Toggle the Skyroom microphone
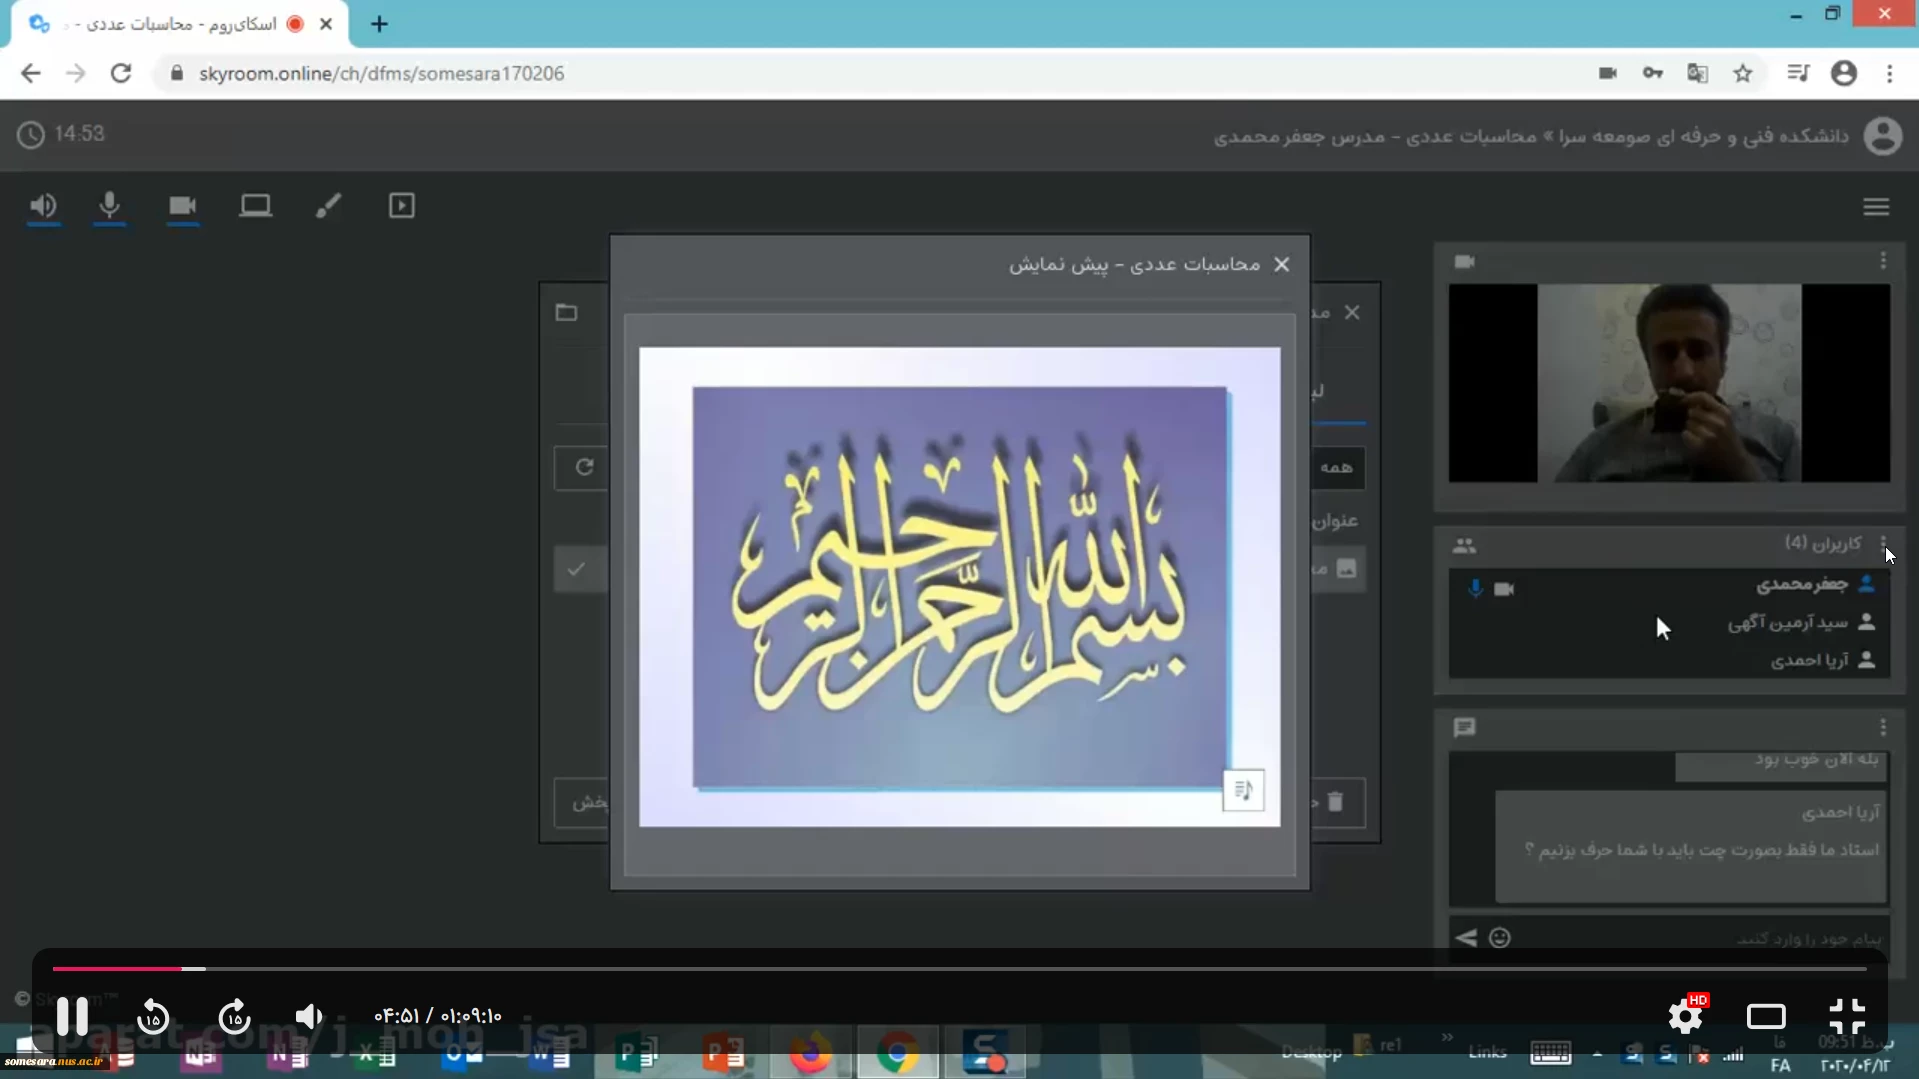Screen dimensions: 1919x1079 [x=110, y=206]
